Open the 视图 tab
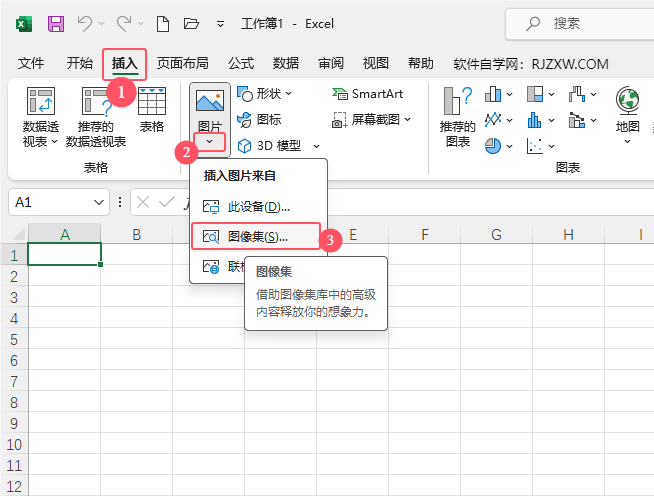 pyautogui.click(x=376, y=63)
